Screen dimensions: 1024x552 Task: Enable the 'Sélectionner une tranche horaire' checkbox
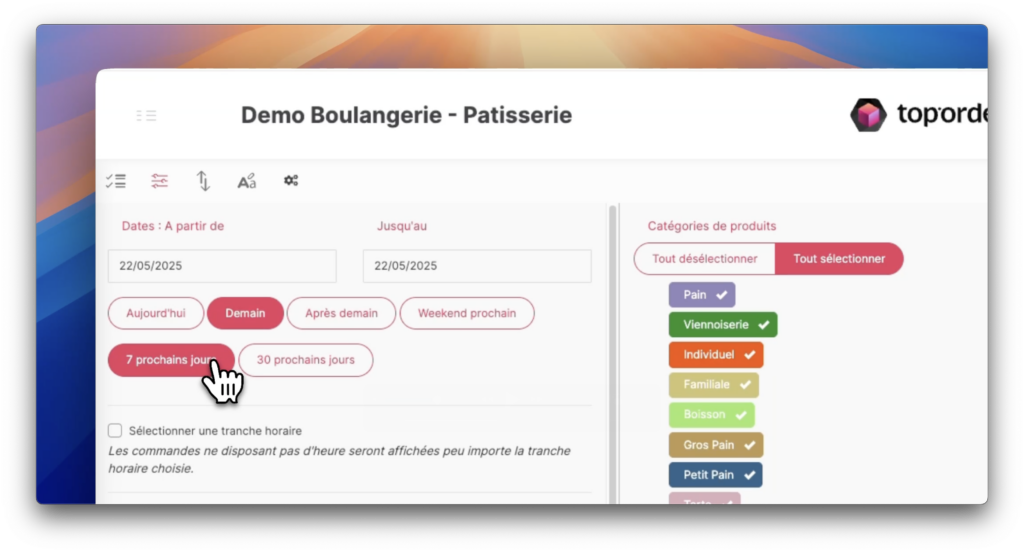(x=115, y=431)
